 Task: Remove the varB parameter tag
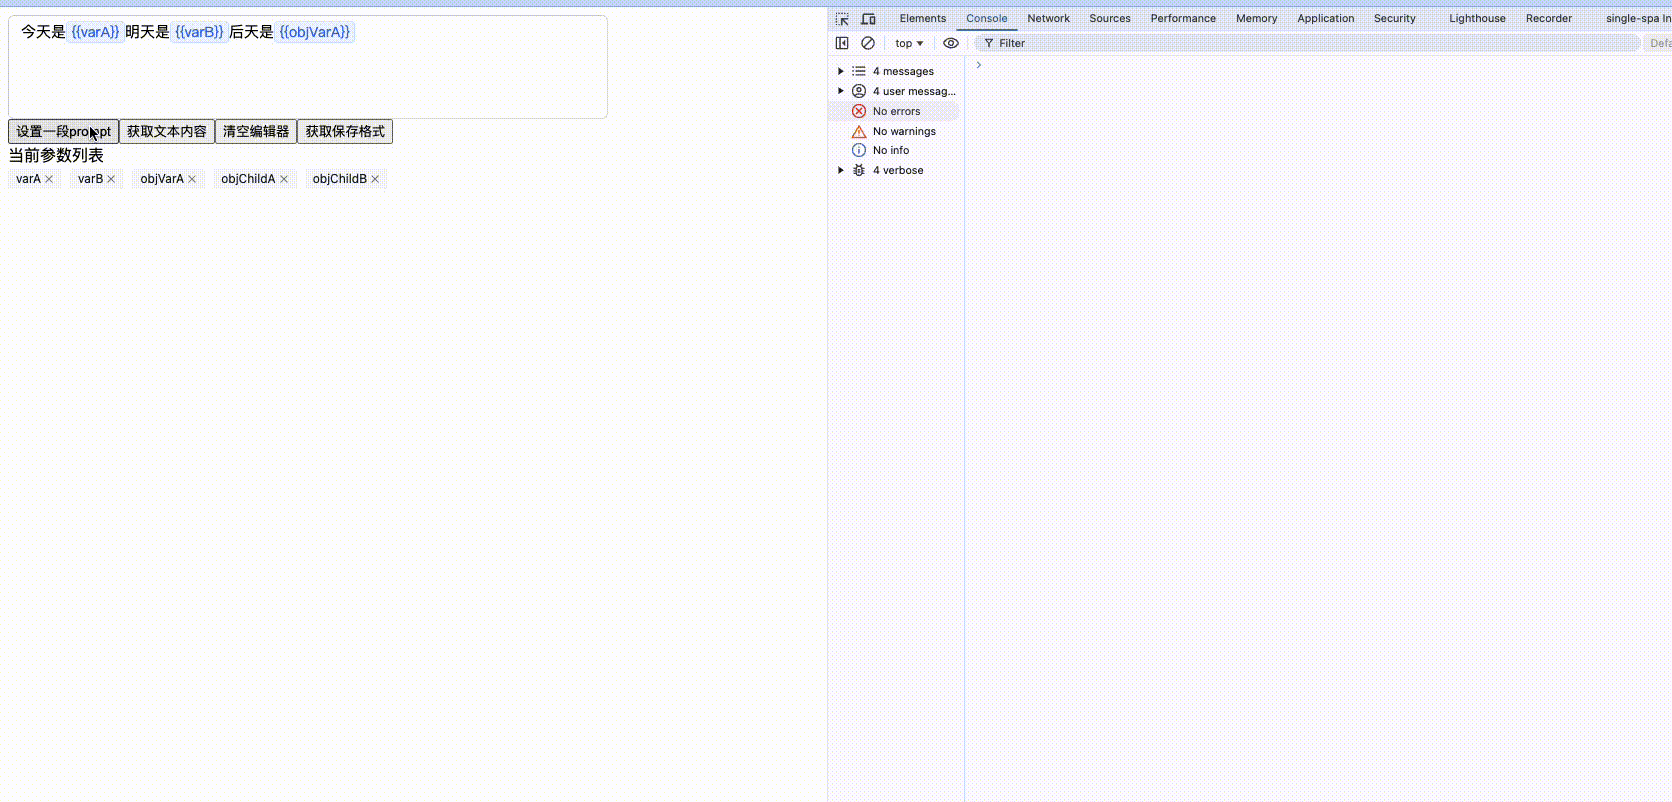tap(111, 179)
